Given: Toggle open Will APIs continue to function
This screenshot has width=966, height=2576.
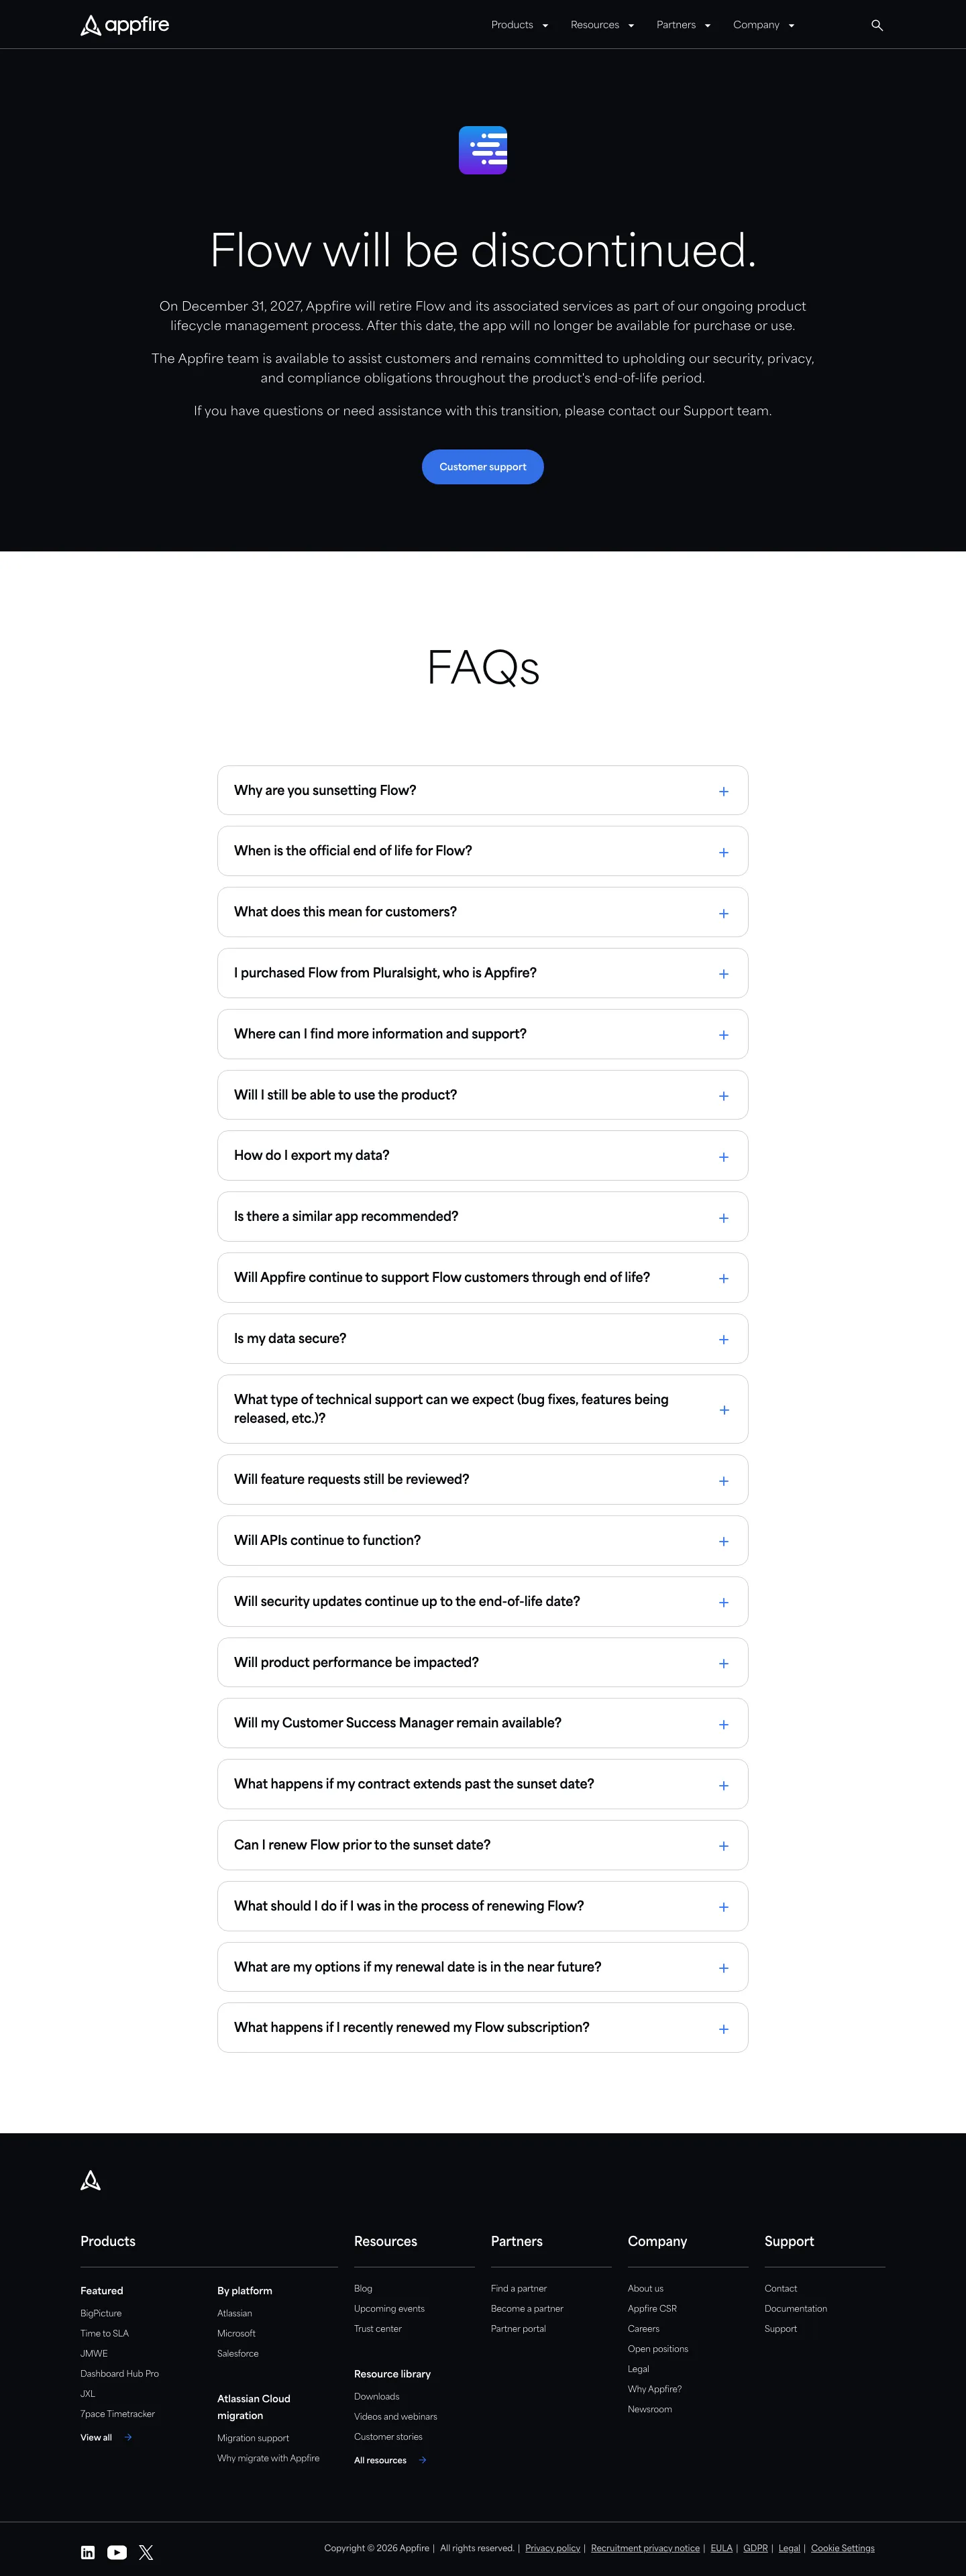Looking at the screenshot, I should (483, 1541).
